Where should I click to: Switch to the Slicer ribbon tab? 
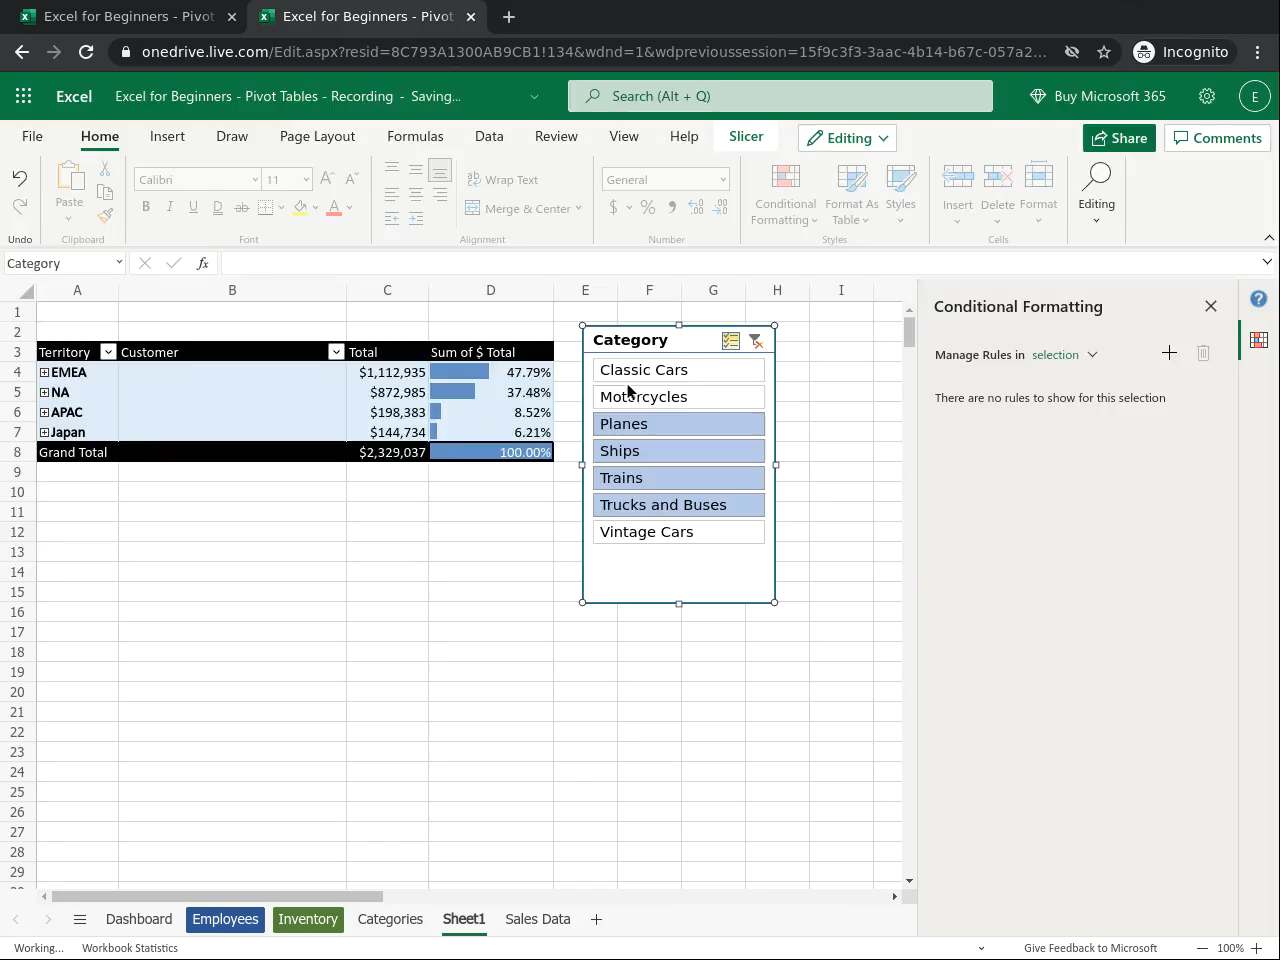pos(745,137)
